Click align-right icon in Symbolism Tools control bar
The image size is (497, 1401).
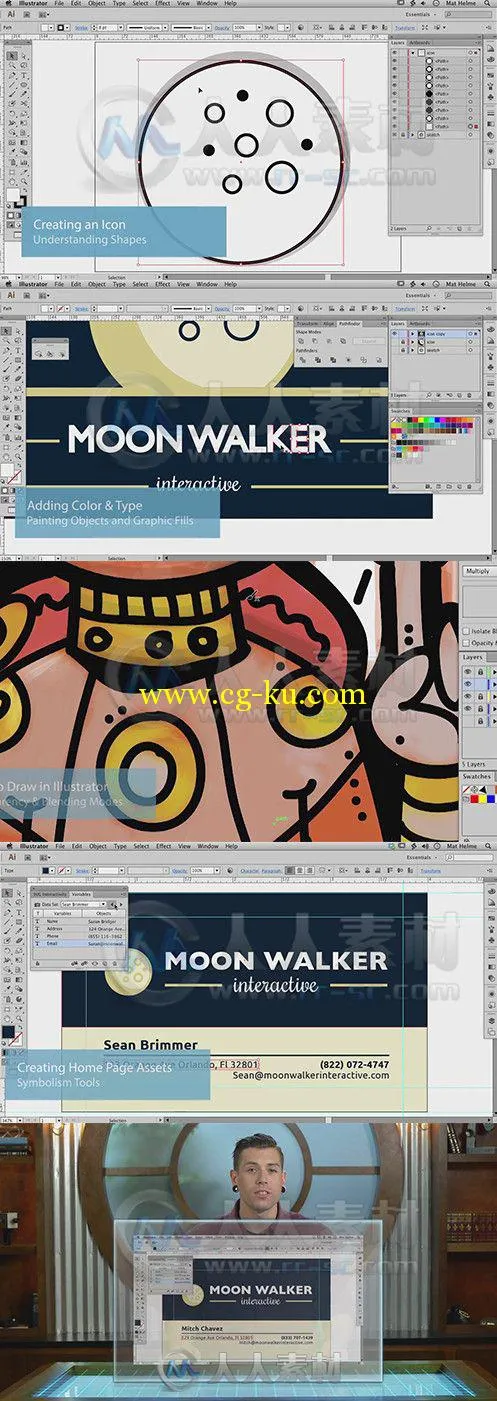click(310, 870)
